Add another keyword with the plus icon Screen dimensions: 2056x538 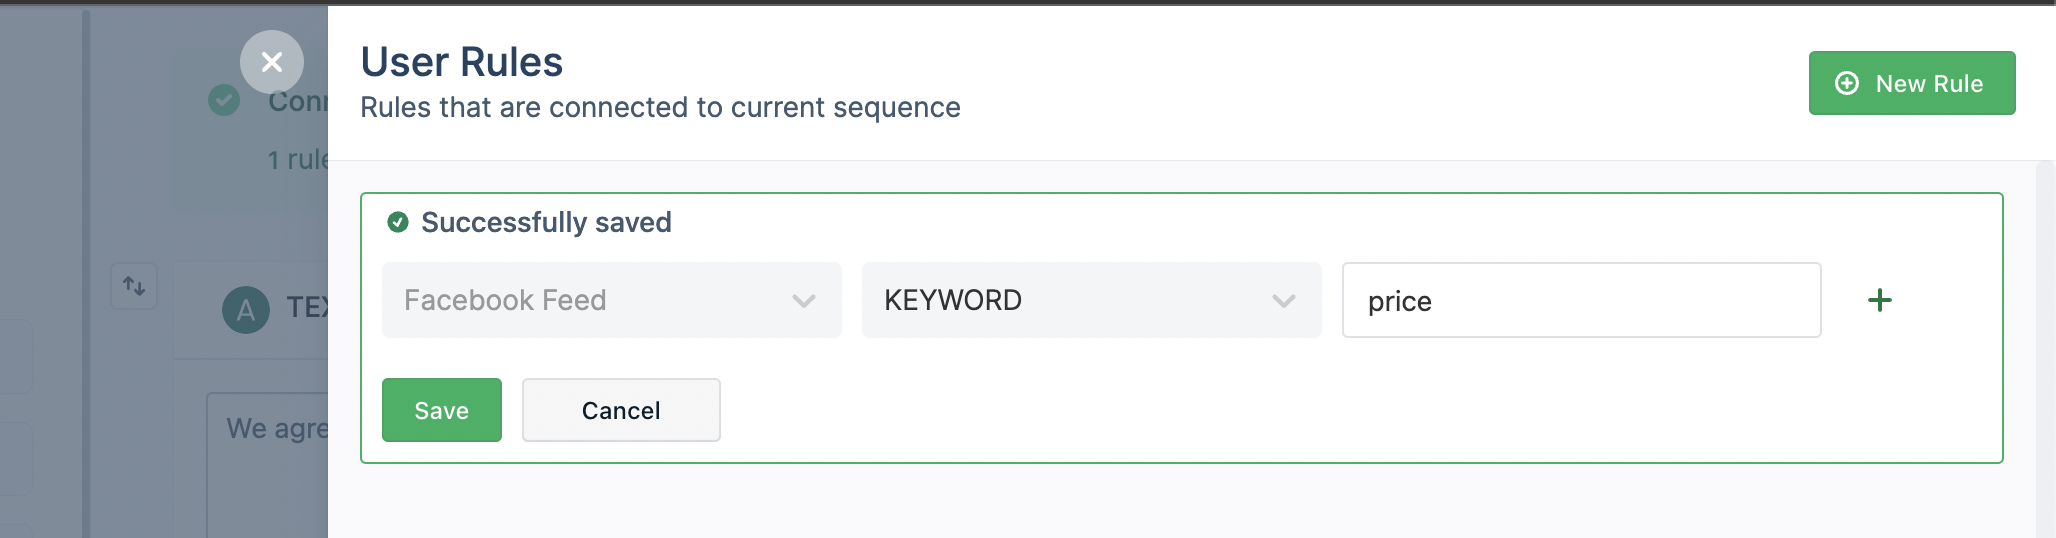(x=1879, y=300)
